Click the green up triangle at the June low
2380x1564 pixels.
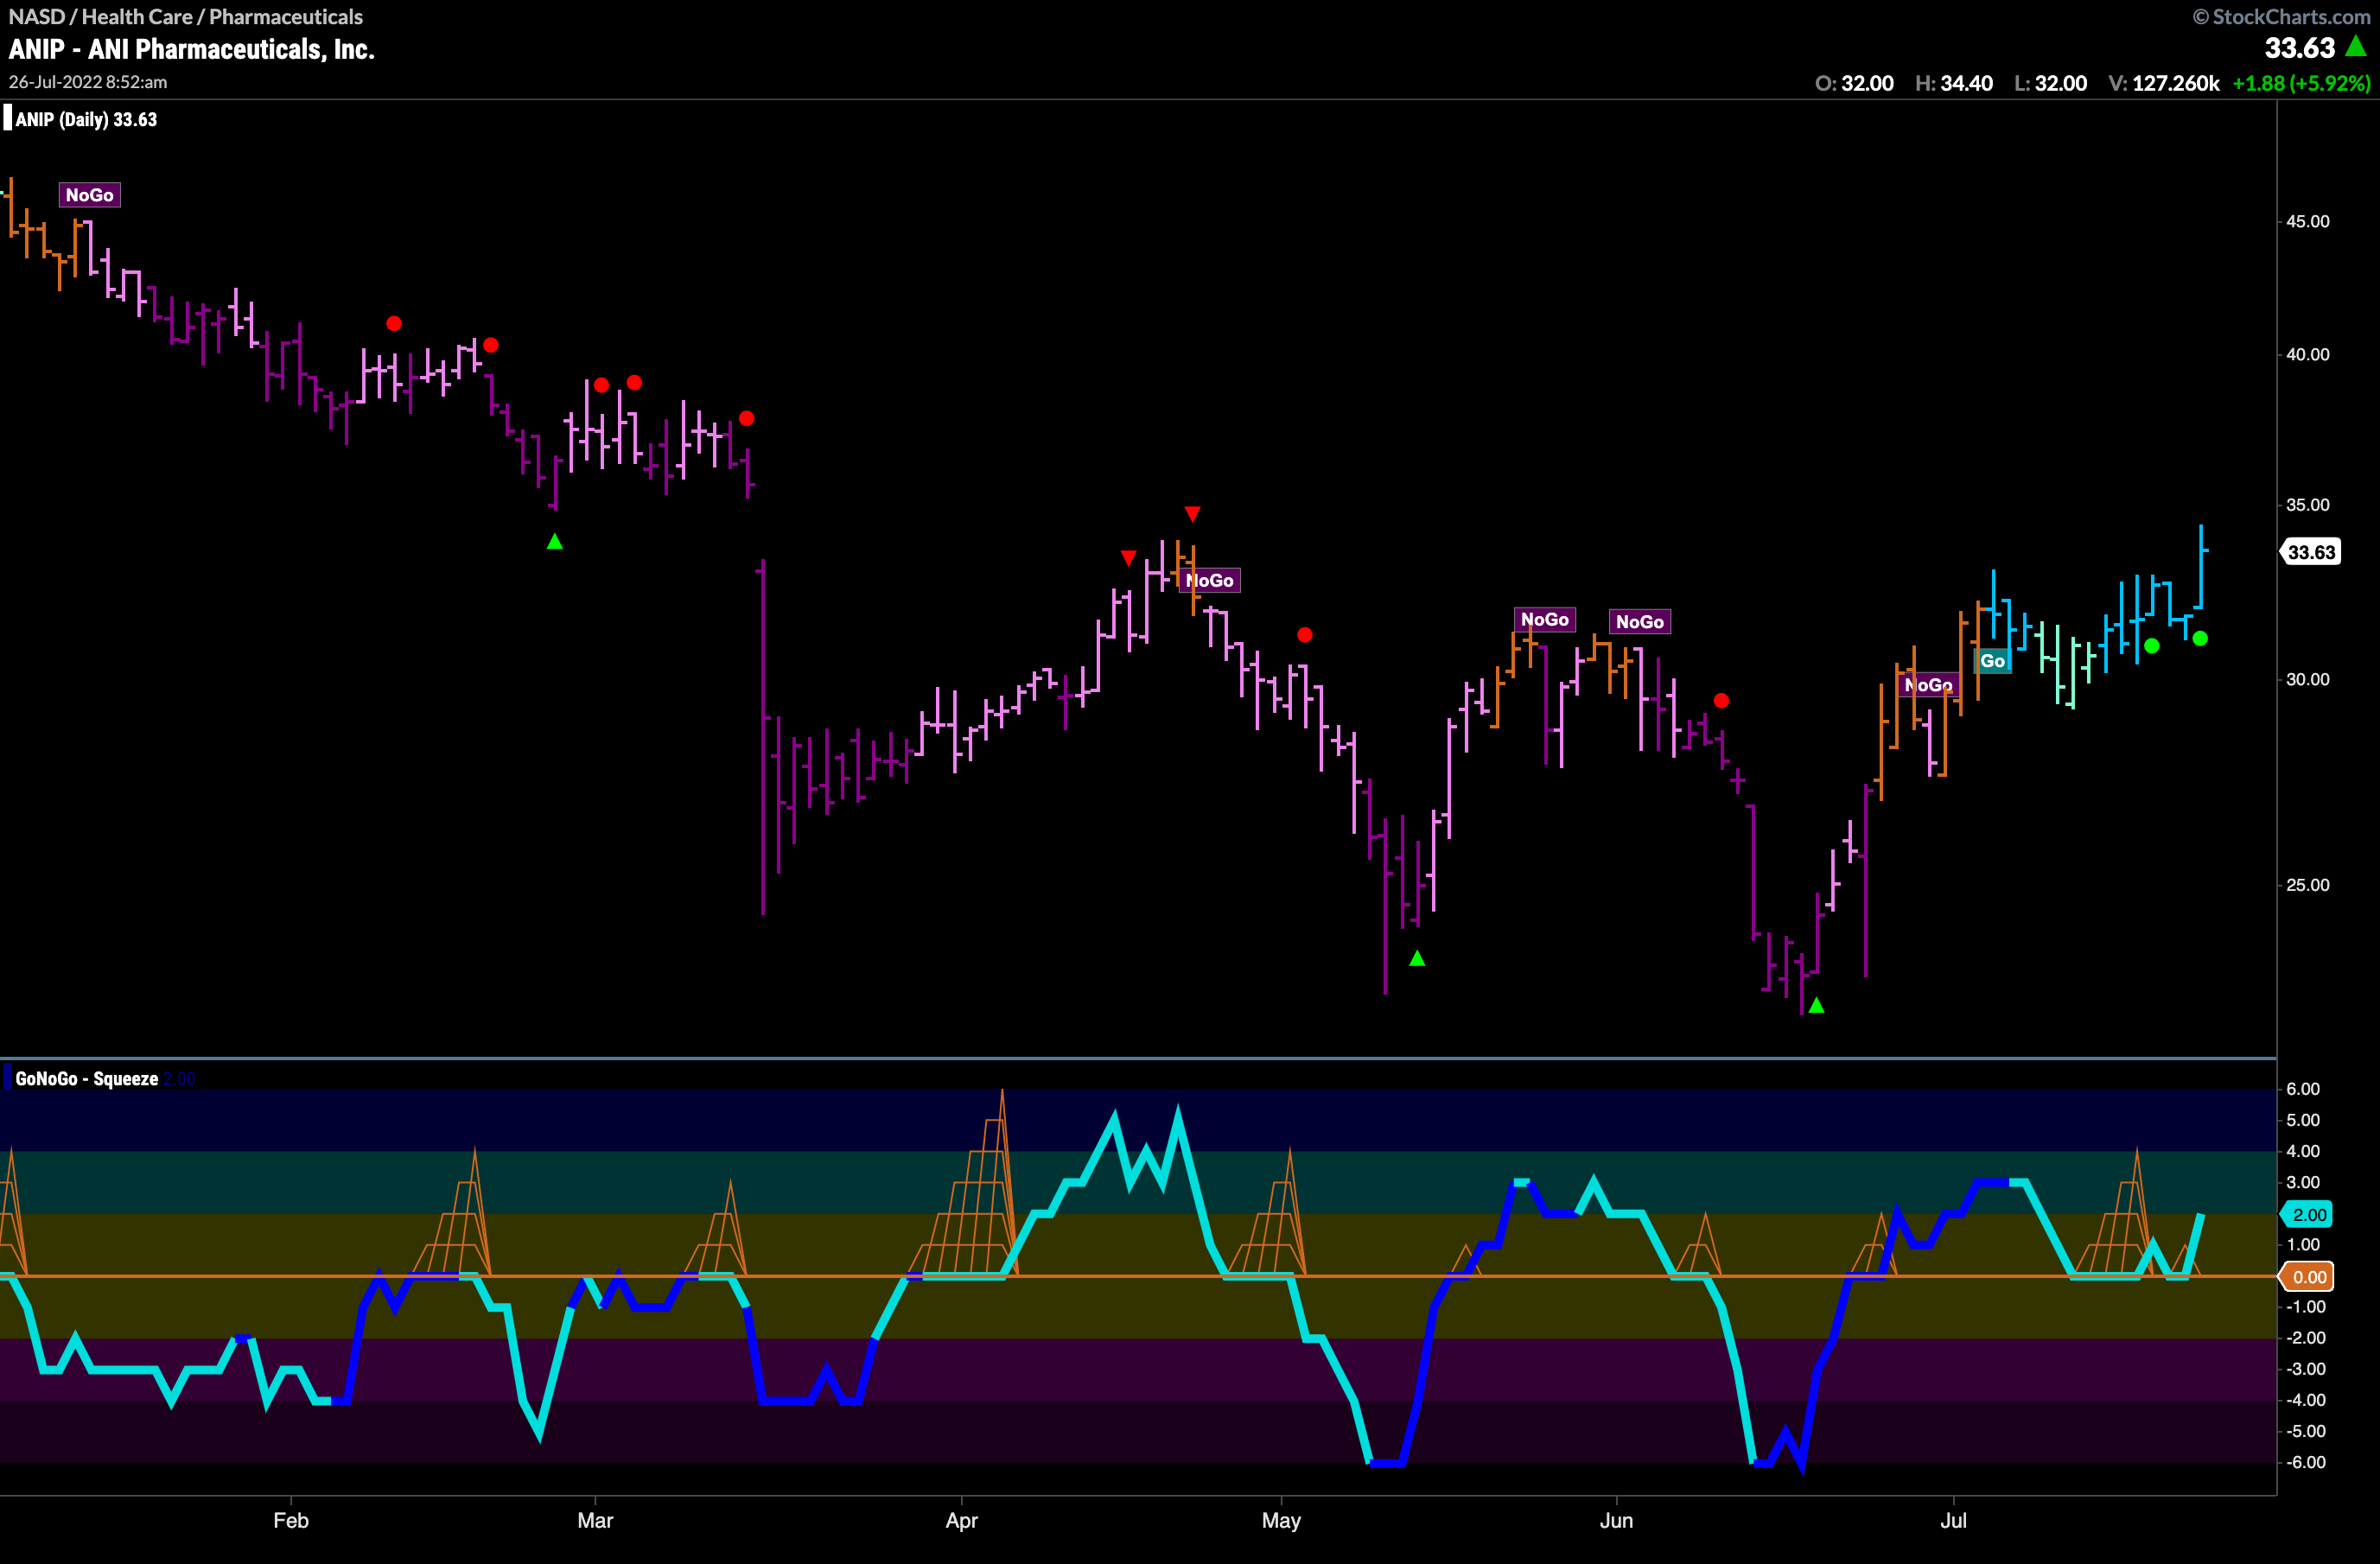pyautogui.click(x=1816, y=1005)
